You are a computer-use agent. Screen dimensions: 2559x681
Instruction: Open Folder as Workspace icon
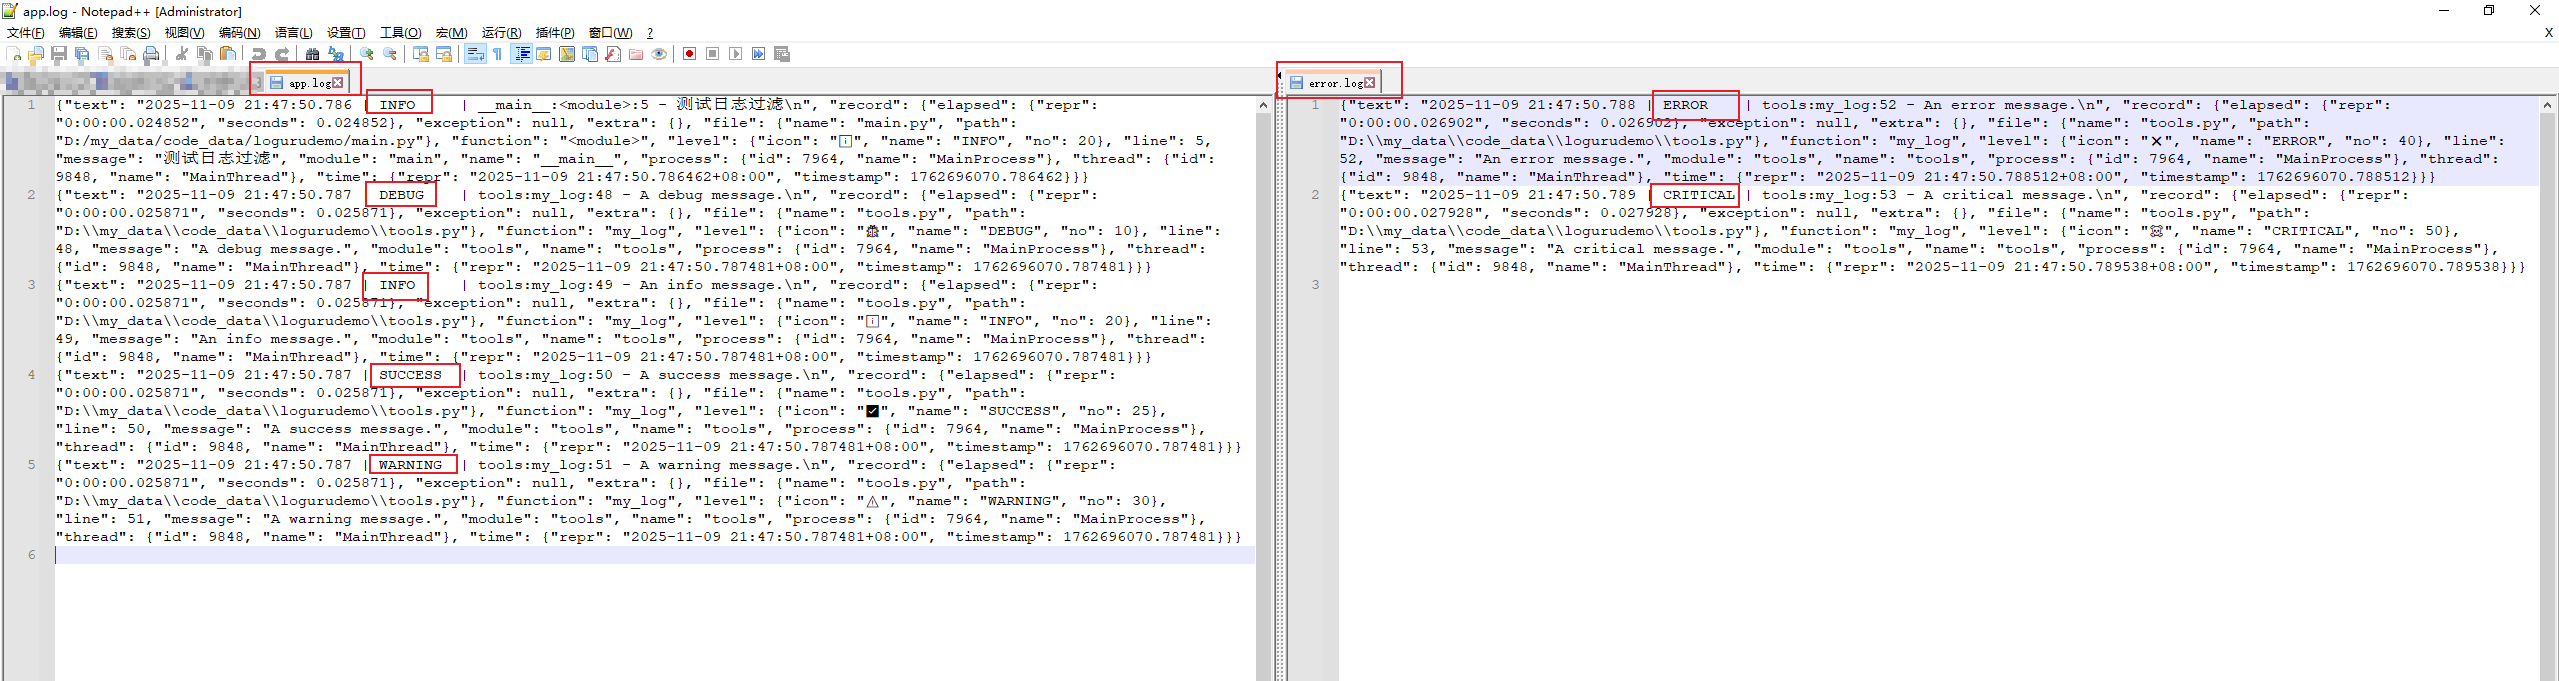[x=636, y=54]
